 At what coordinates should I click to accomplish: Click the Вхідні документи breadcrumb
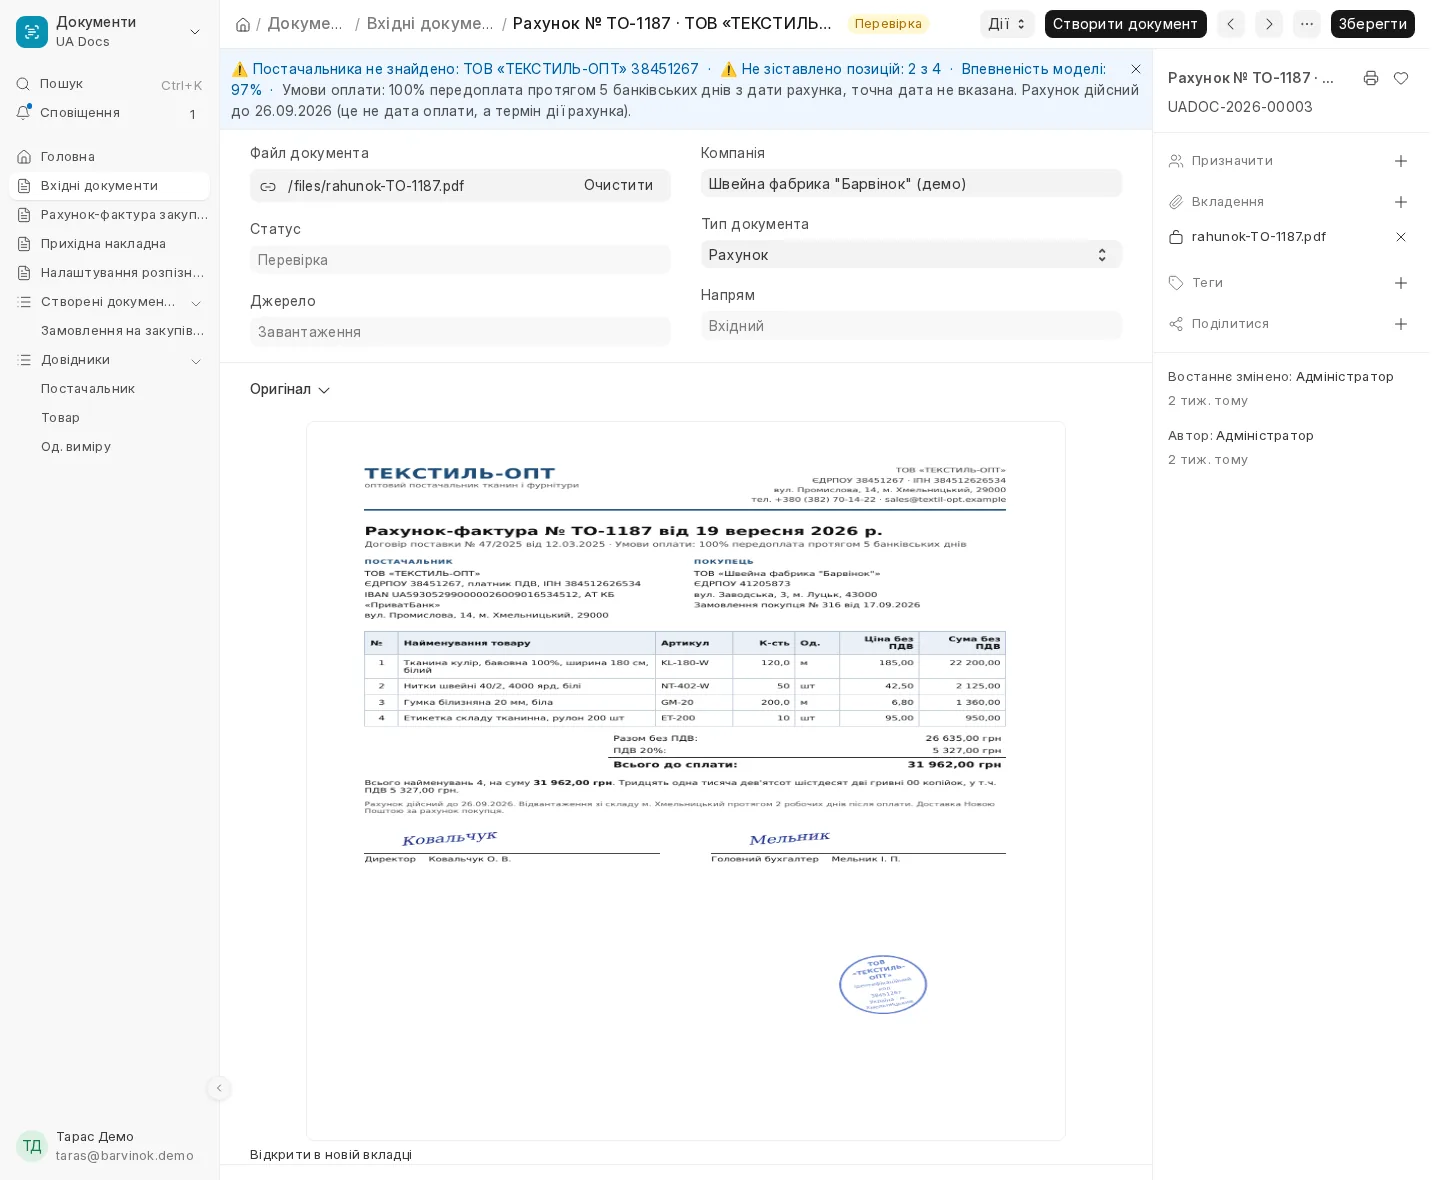[430, 24]
